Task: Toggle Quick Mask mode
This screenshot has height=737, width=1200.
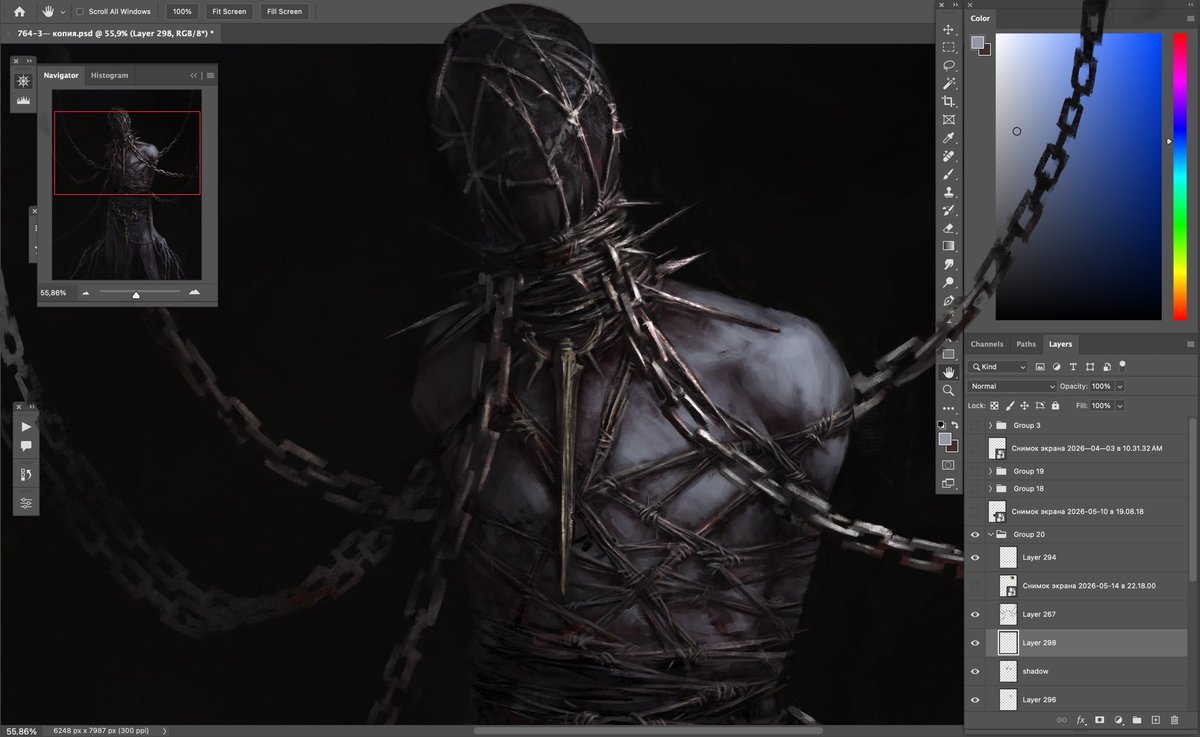Action: [949, 465]
